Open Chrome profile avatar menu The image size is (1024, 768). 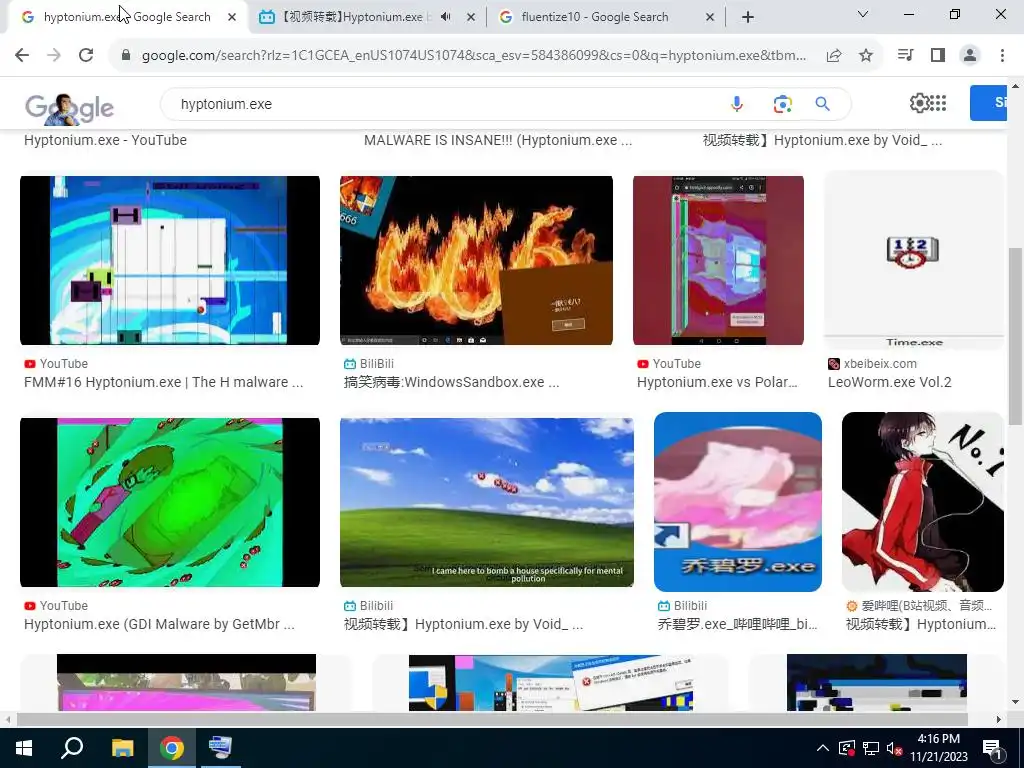coord(970,56)
